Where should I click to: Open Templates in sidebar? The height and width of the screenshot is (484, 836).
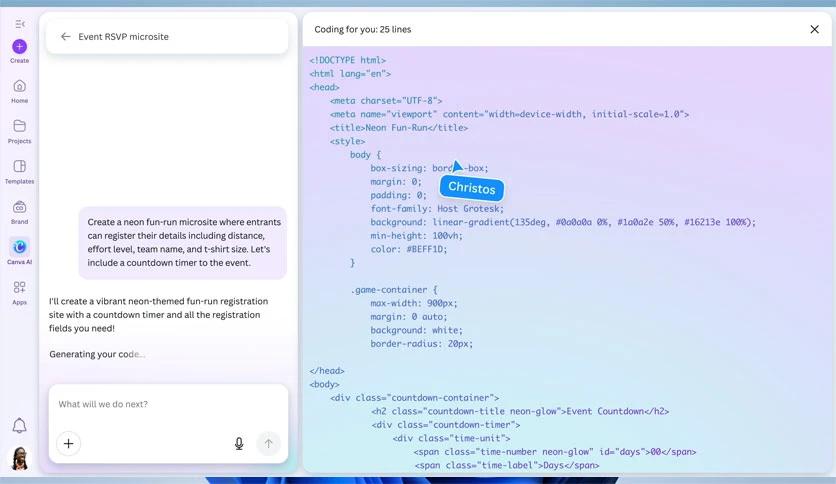pos(20,172)
